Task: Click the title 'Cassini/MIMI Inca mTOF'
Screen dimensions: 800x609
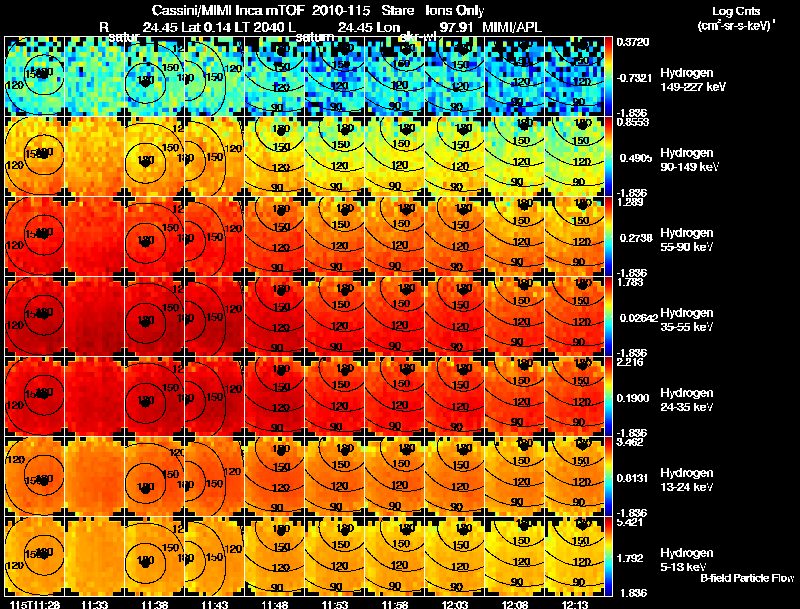Action: click(228, 10)
